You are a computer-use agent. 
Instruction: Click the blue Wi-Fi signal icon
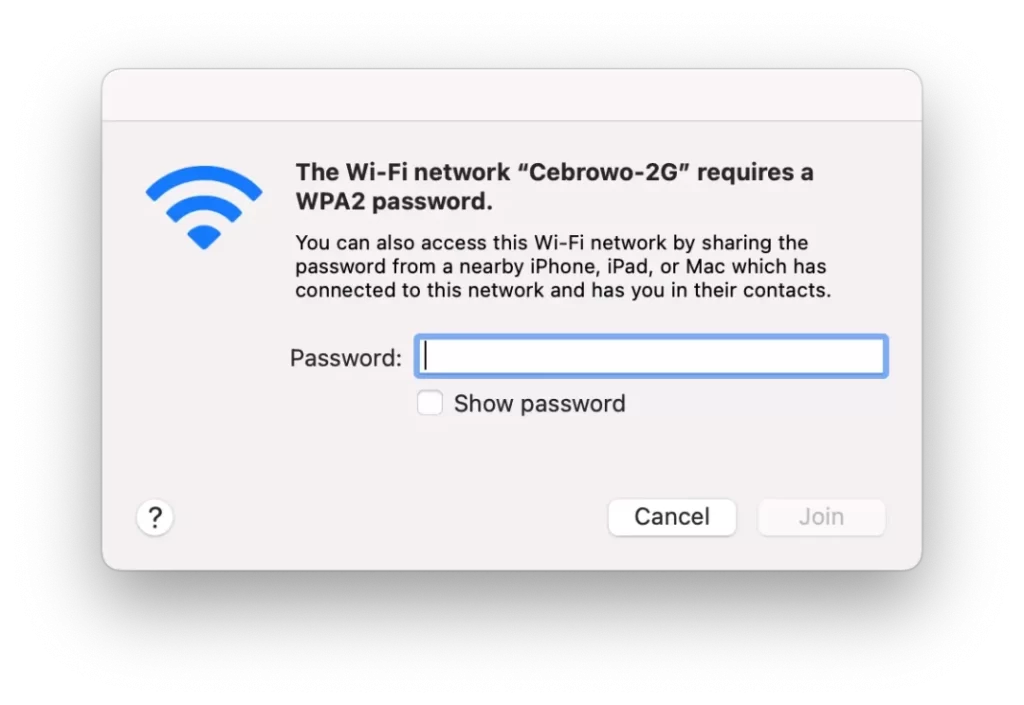[x=204, y=207]
